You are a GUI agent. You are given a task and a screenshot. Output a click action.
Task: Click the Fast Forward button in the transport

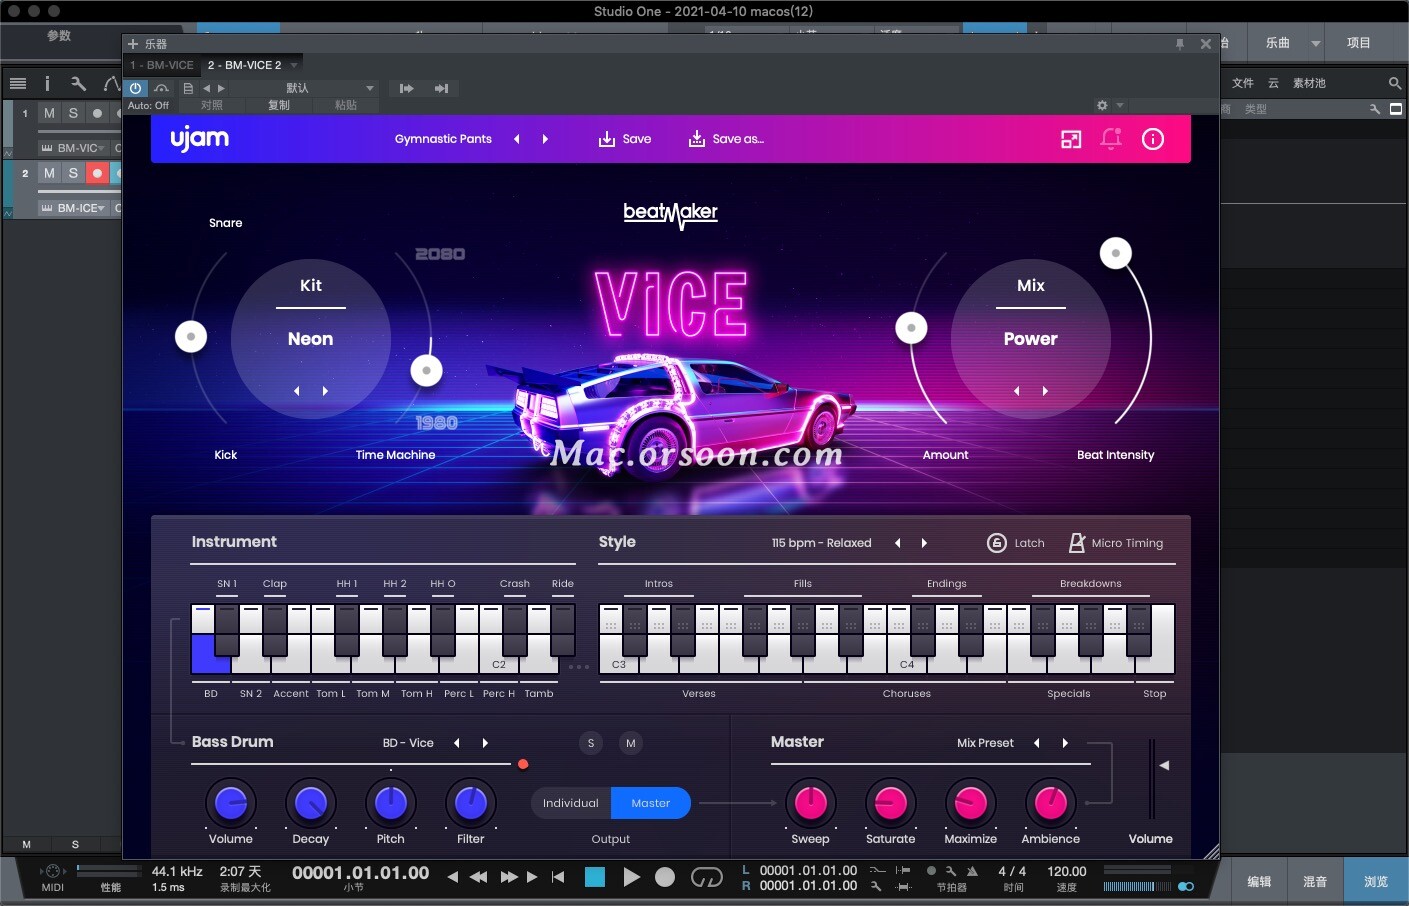[x=509, y=877]
